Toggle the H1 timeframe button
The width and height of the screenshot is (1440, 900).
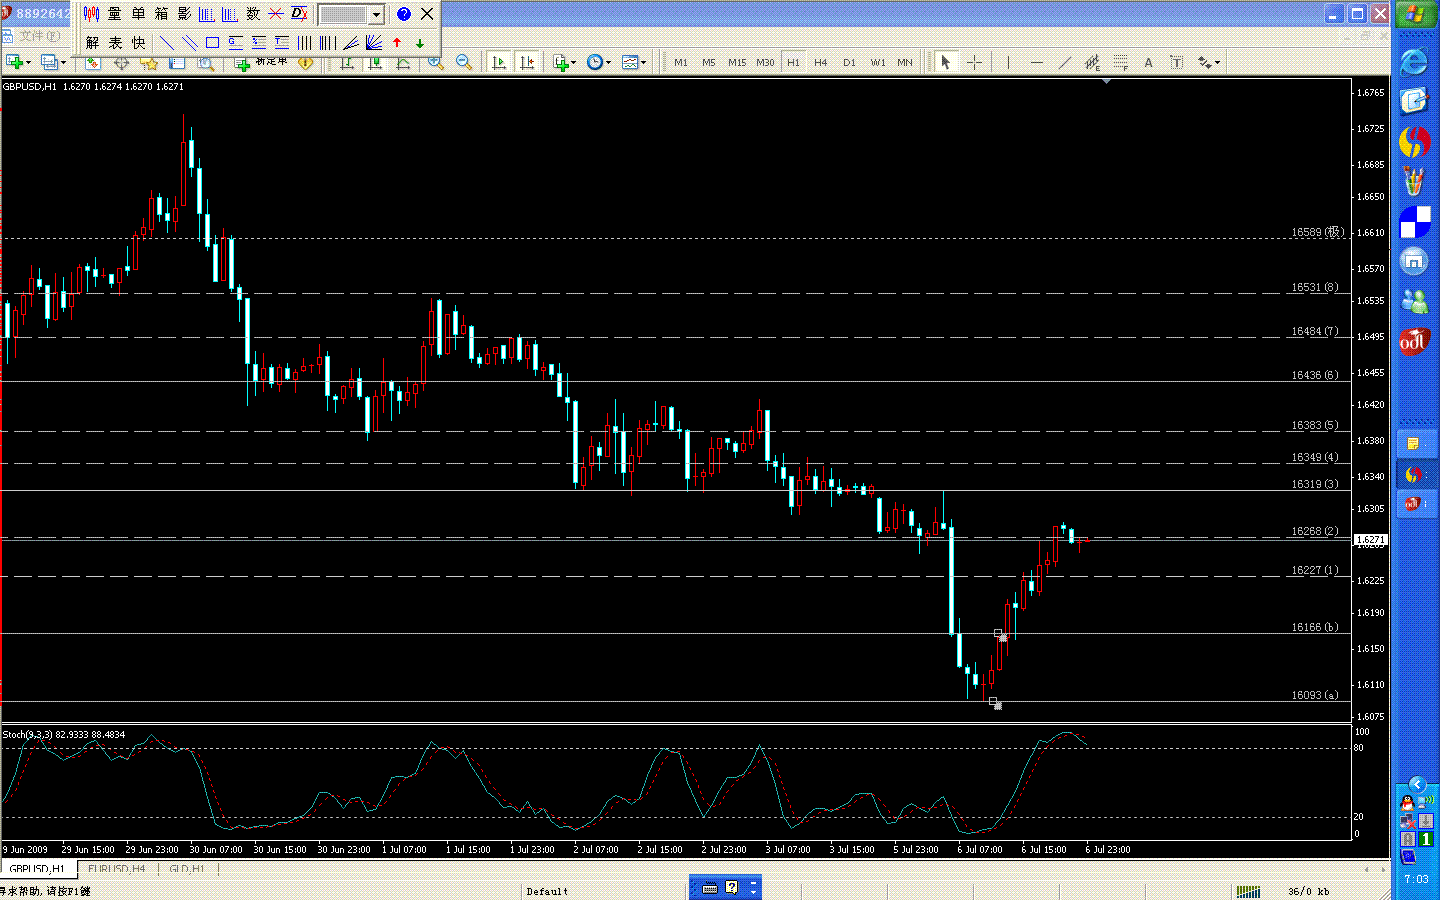coord(793,62)
